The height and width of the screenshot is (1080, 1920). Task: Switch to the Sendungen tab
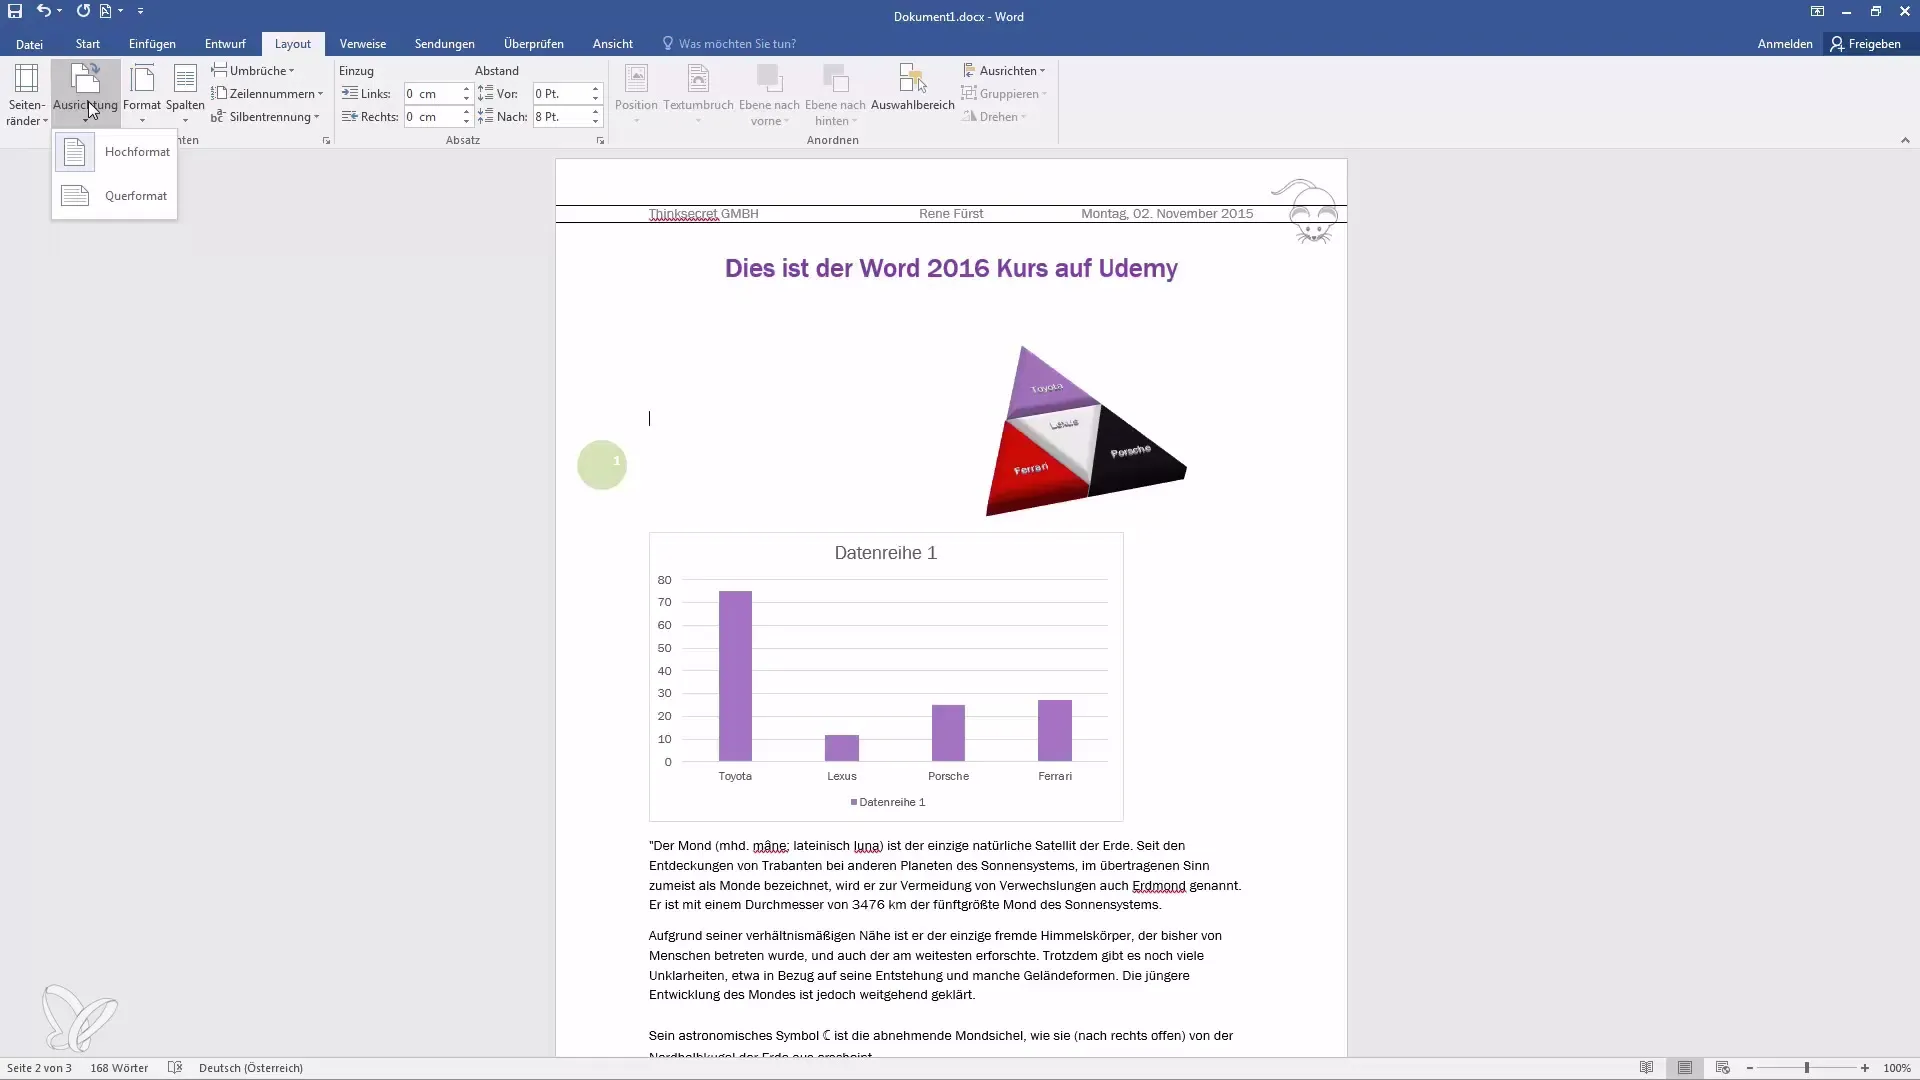click(445, 44)
